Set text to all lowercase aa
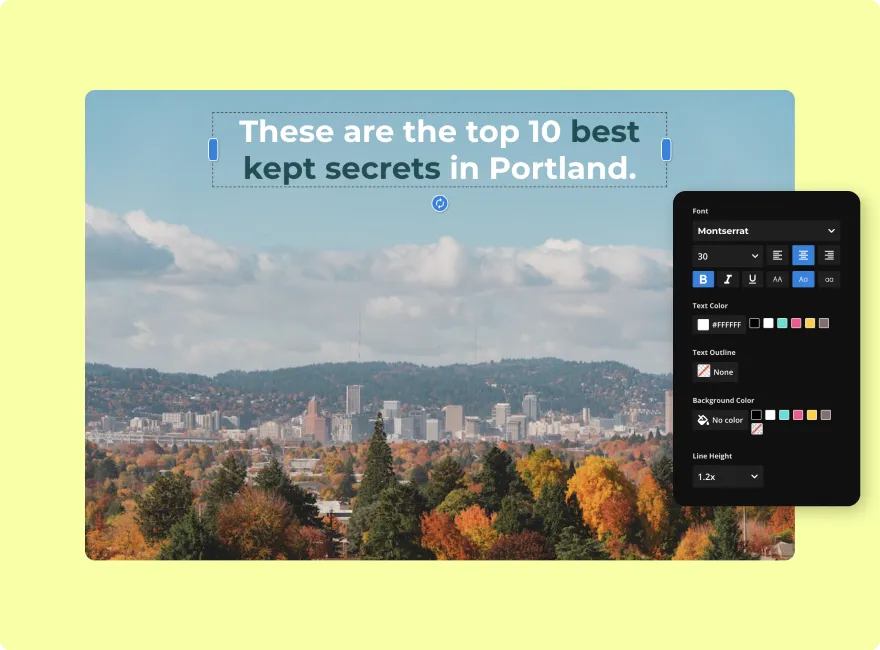The height and width of the screenshot is (650, 880). pos(829,279)
